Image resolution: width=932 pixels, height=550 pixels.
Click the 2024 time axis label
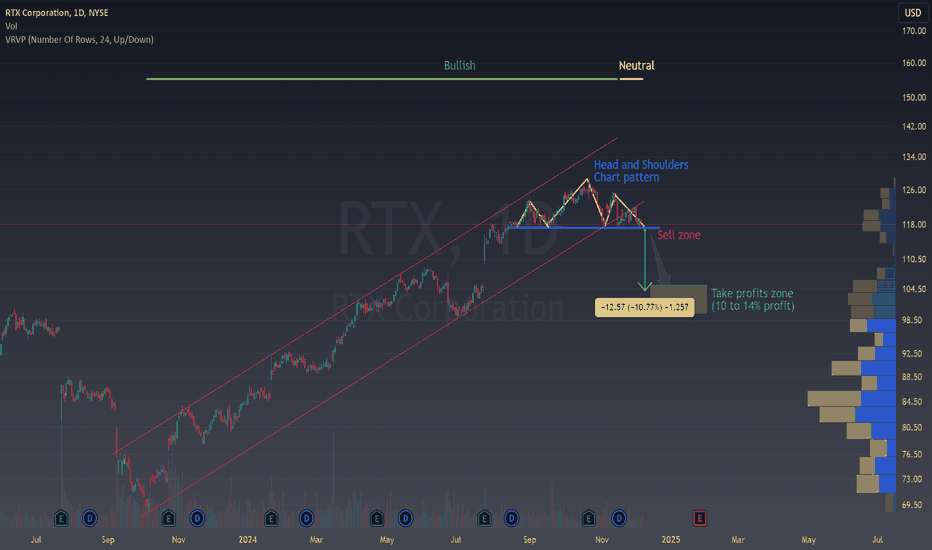point(248,540)
